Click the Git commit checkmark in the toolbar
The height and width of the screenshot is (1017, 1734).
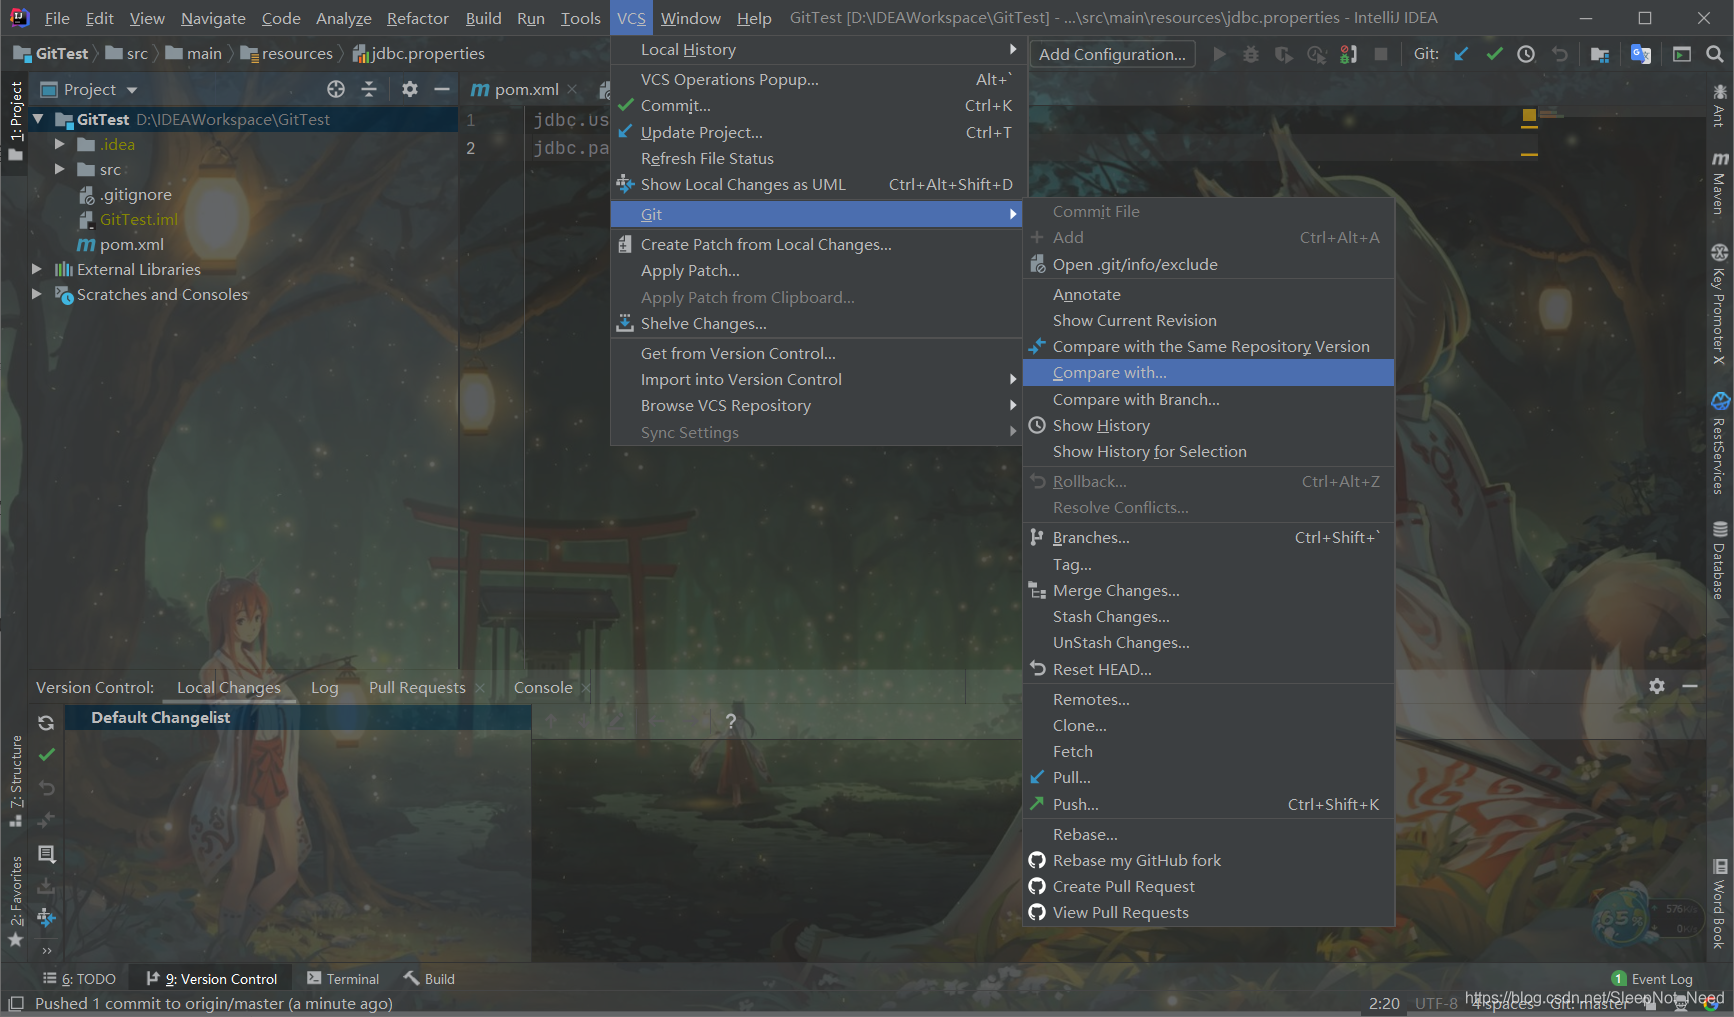[1494, 54]
